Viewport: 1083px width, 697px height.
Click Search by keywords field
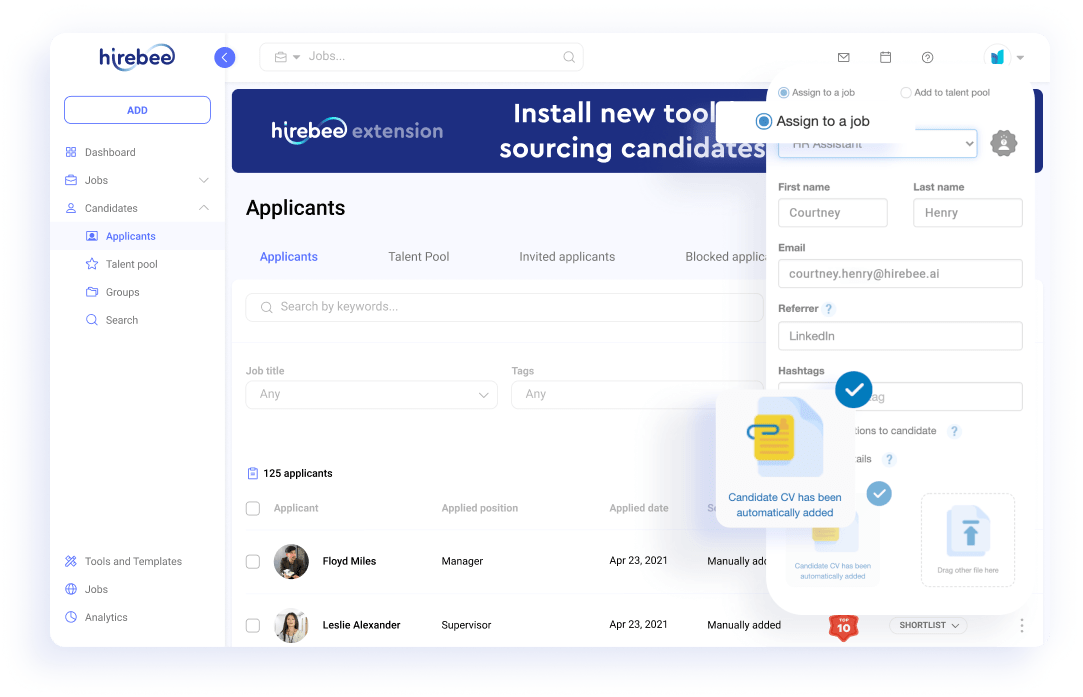[504, 307]
